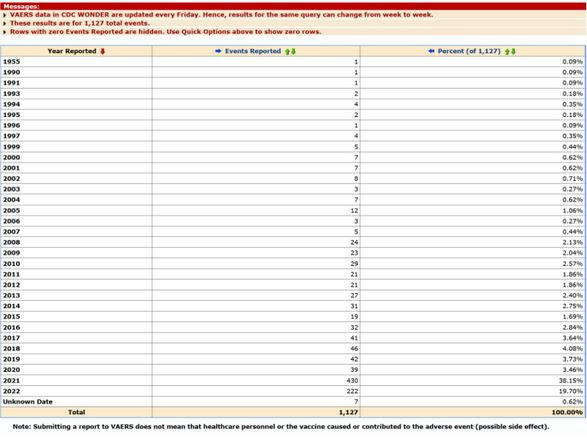Click the Note about VAERS report submission
This screenshot has height=443, width=587.
pyautogui.click(x=281, y=427)
